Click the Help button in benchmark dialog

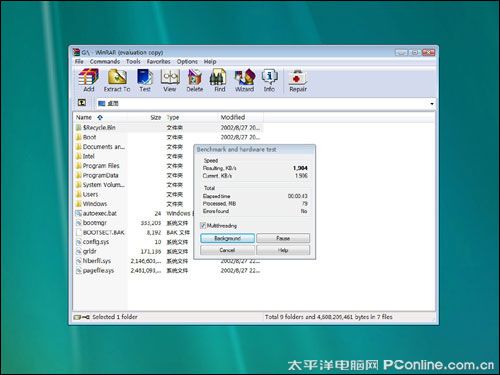pyautogui.click(x=283, y=250)
